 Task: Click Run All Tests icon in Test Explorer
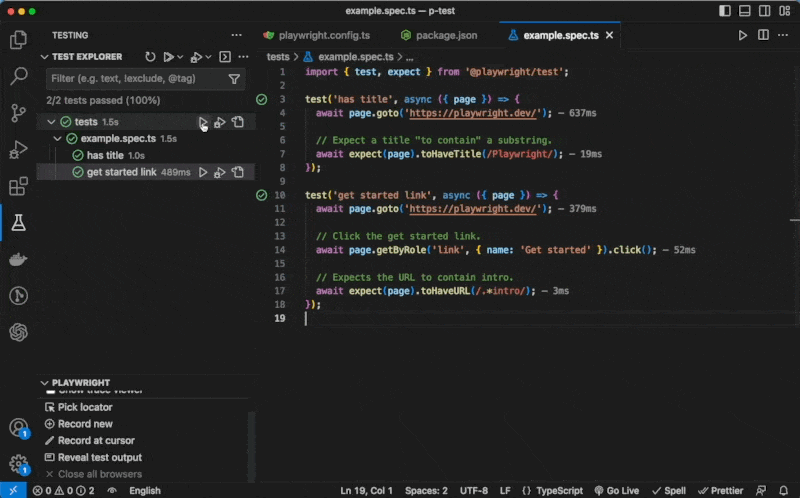tap(168, 57)
